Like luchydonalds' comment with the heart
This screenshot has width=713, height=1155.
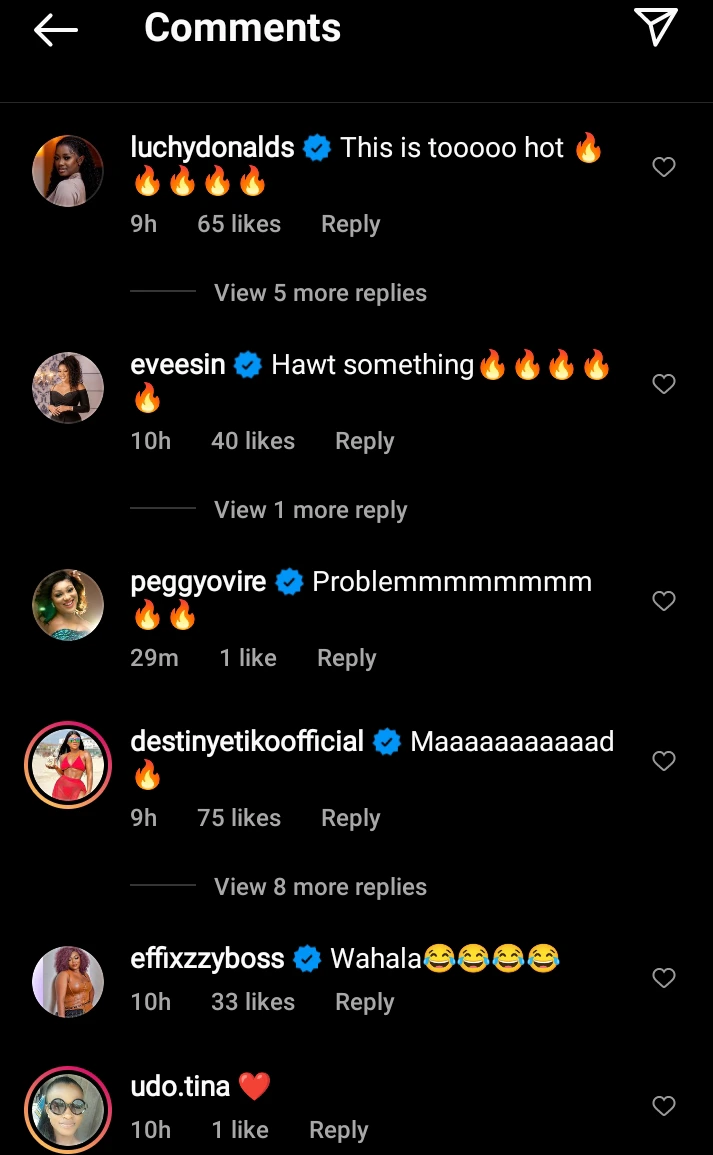click(664, 167)
